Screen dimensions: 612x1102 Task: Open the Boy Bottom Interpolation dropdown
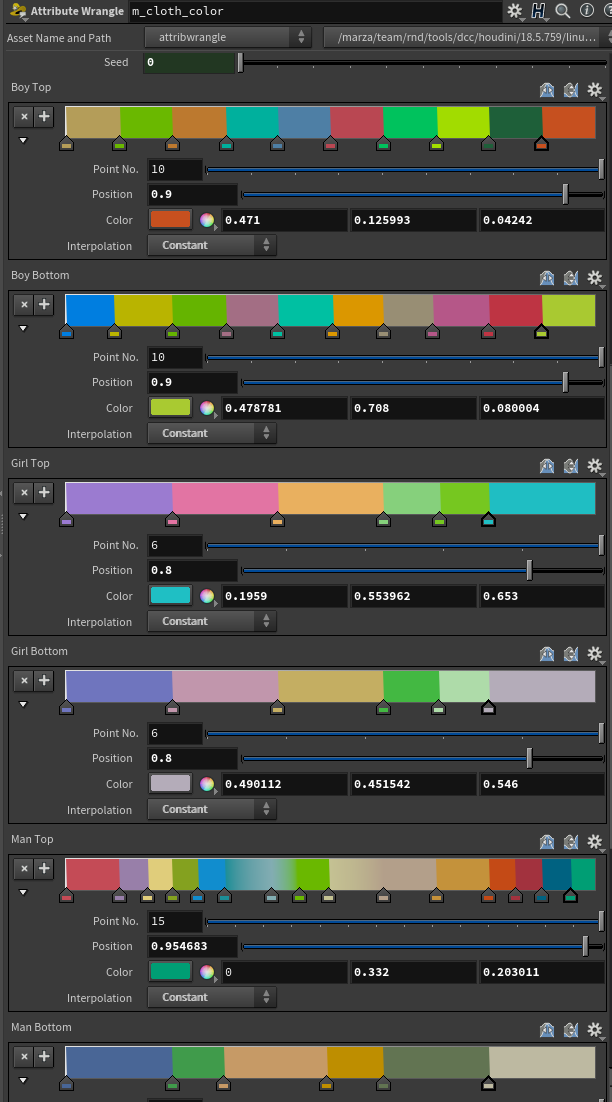[212, 434]
